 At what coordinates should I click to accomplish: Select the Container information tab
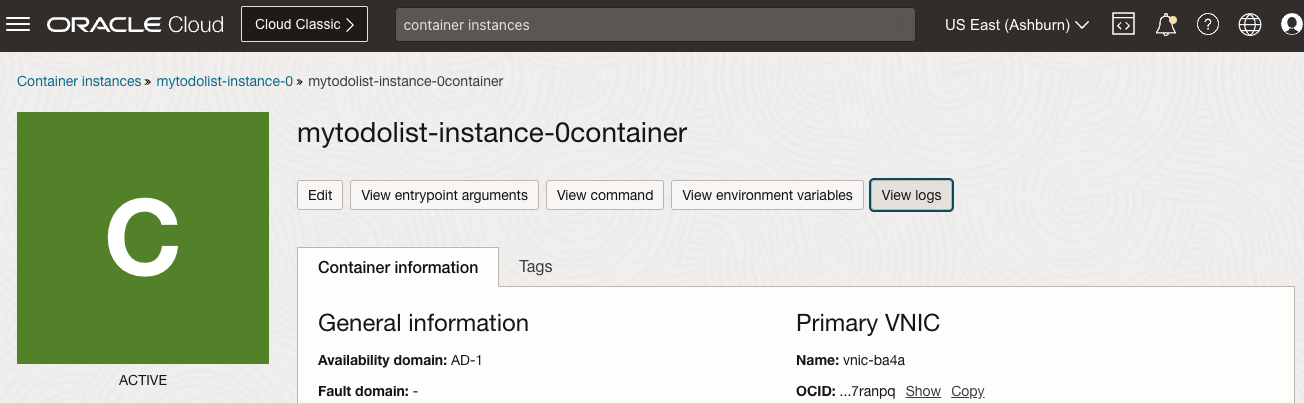[x=398, y=267]
